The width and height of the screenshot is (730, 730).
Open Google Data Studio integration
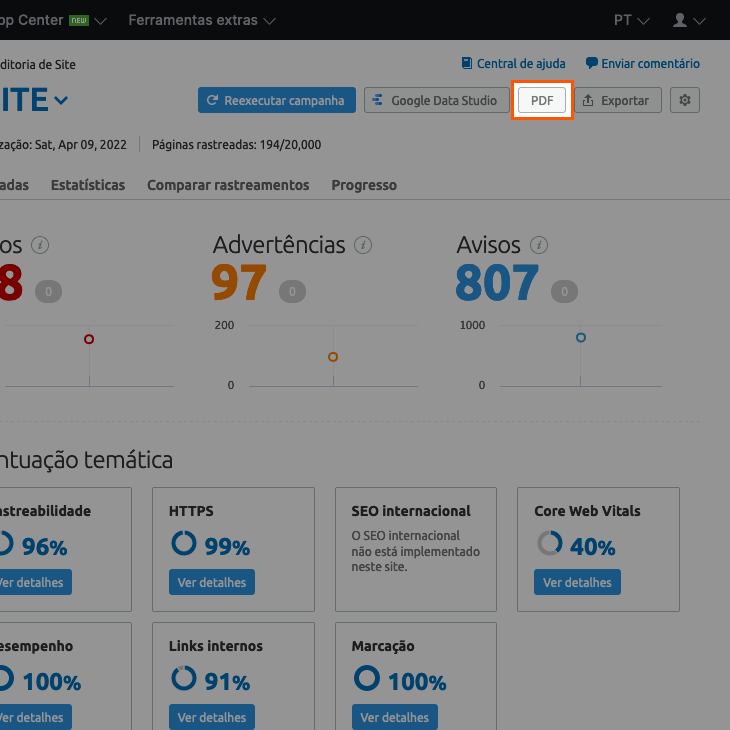436,100
